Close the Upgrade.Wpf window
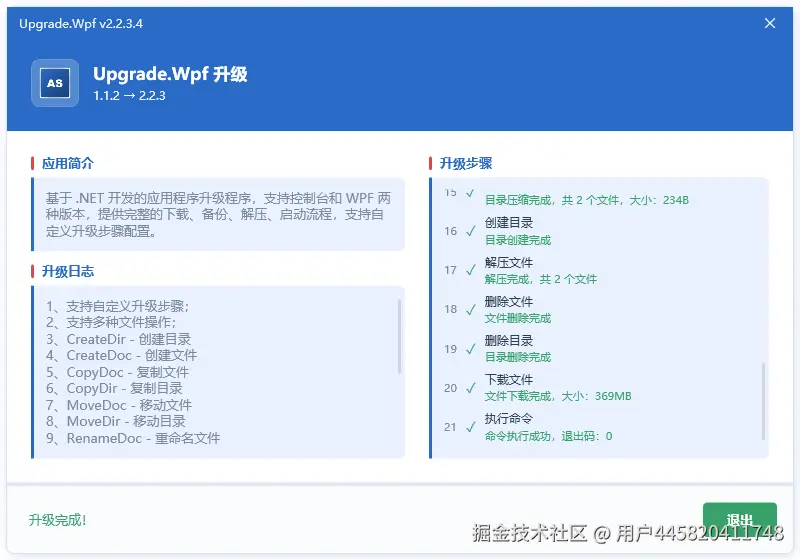800x560 pixels. coord(770,23)
